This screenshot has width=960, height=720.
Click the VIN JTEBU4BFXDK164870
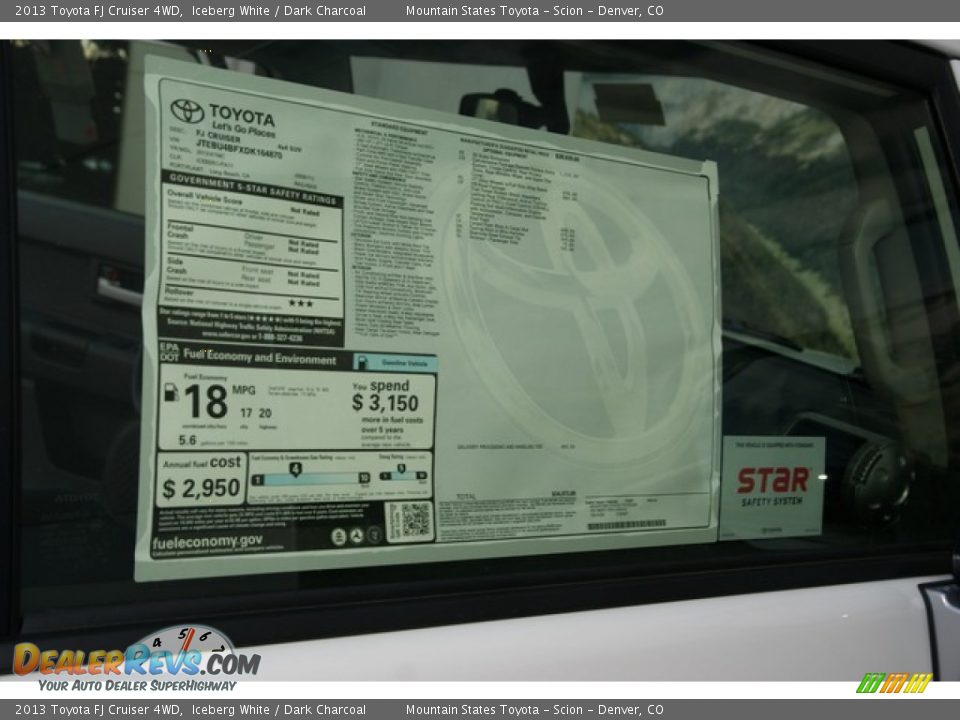point(239,149)
